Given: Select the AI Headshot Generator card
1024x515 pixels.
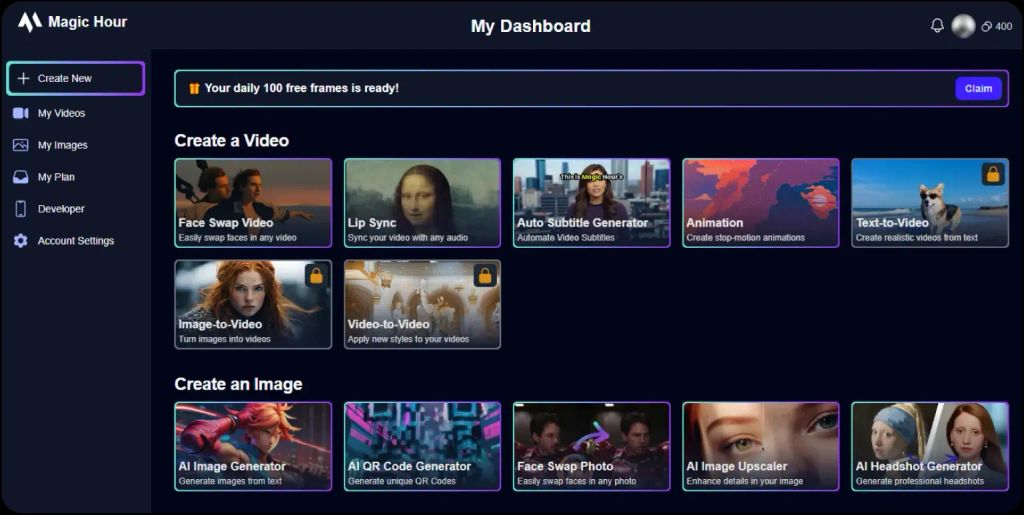Looking at the screenshot, I should pyautogui.click(x=929, y=446).
